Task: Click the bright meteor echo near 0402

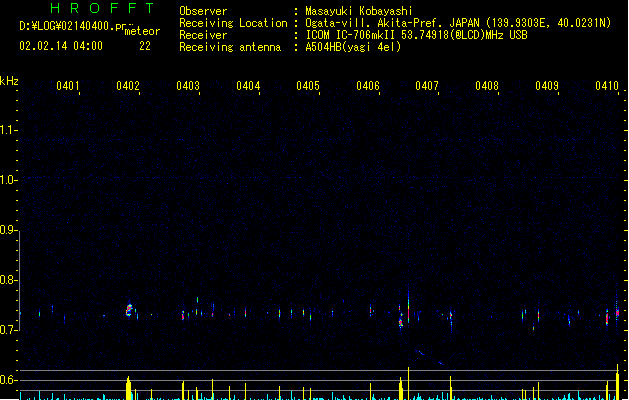Action: tap(129, 310)
